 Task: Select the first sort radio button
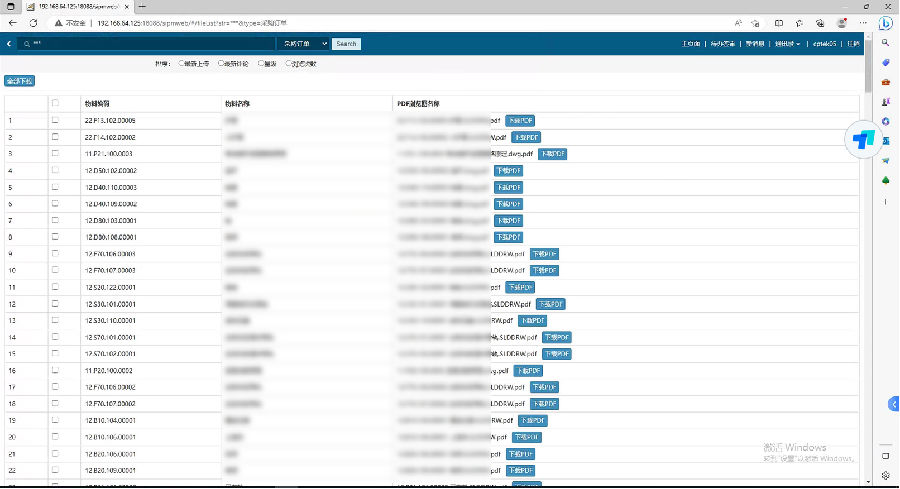(181, 63)
